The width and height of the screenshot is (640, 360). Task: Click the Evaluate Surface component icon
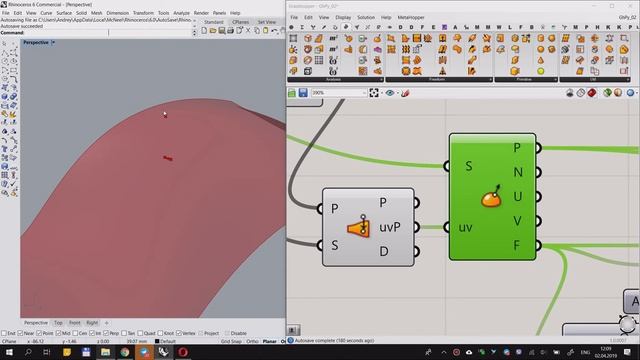pos(491,197)
